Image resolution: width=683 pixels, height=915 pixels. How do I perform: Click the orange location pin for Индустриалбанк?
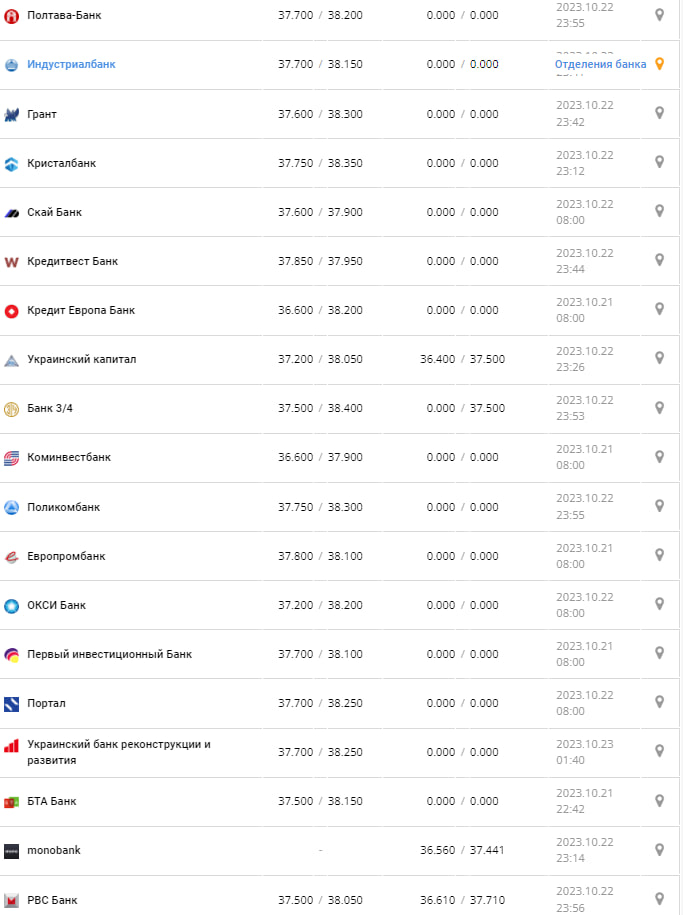coord(659,64)
